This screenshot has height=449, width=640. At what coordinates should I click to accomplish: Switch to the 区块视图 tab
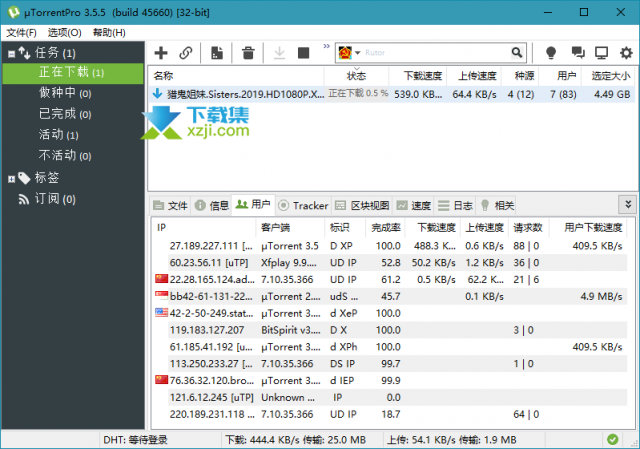pyautogui.click(x=362, y=205)
